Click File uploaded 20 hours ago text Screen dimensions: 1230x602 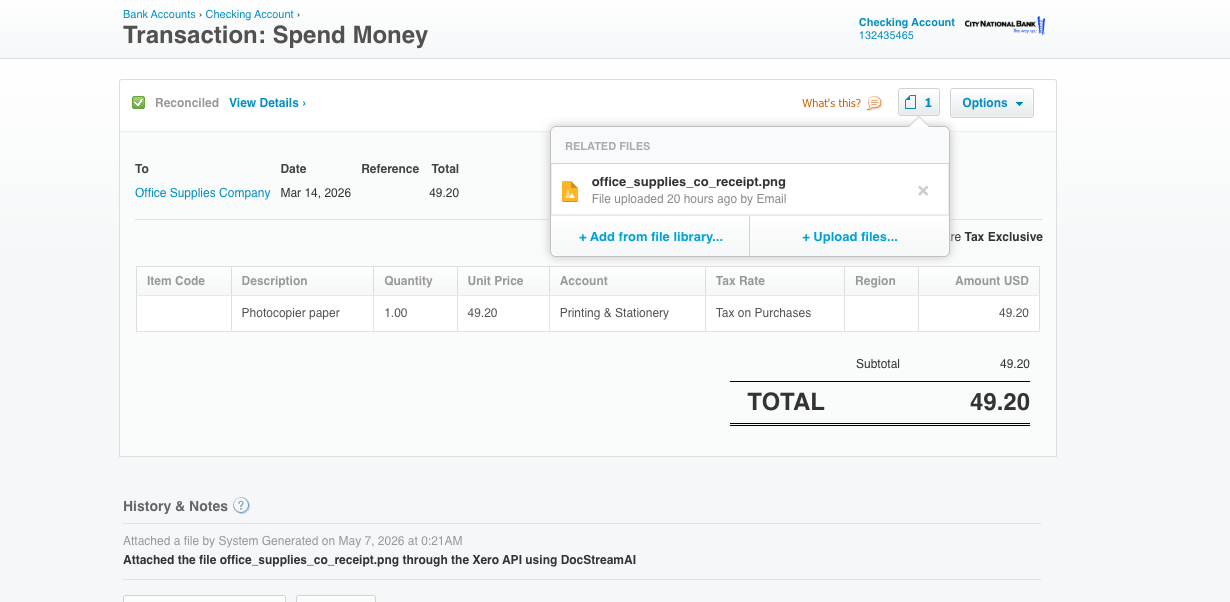click(x=689, y=199)
